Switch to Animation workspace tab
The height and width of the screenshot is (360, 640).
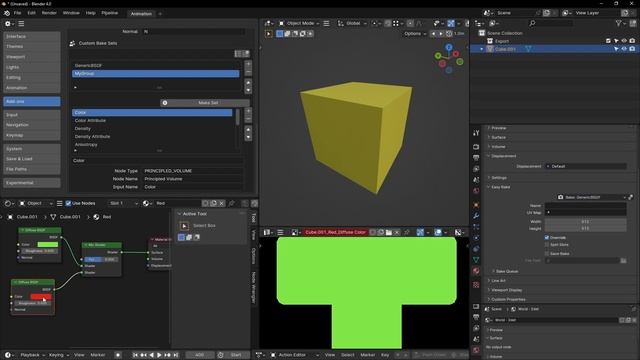click(141, 13)
